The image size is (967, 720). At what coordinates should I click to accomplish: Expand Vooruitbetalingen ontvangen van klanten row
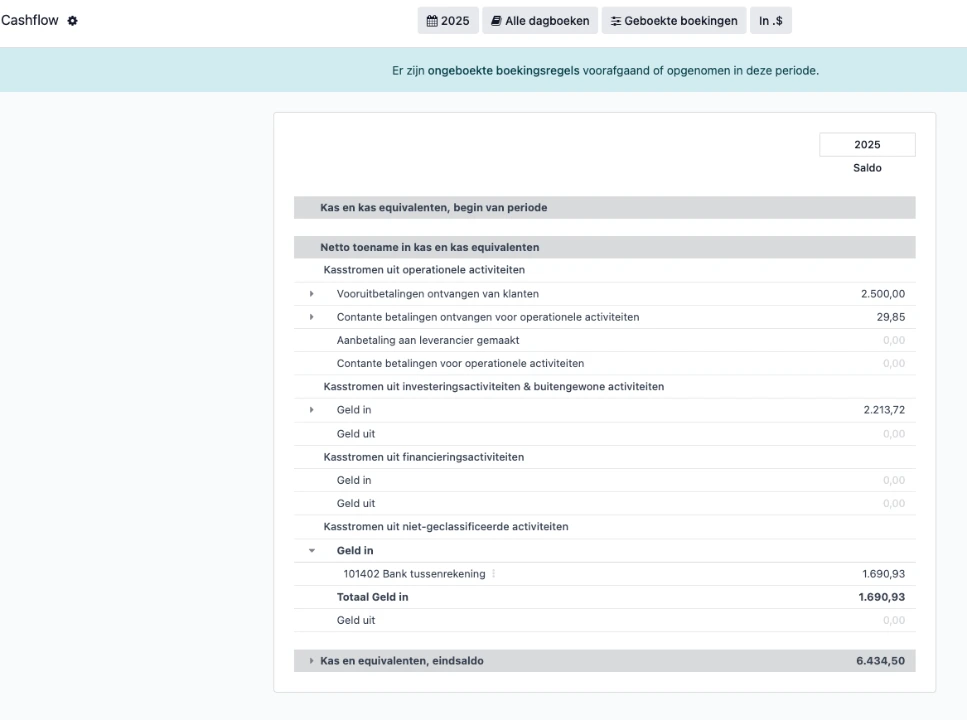click(311, 294)
